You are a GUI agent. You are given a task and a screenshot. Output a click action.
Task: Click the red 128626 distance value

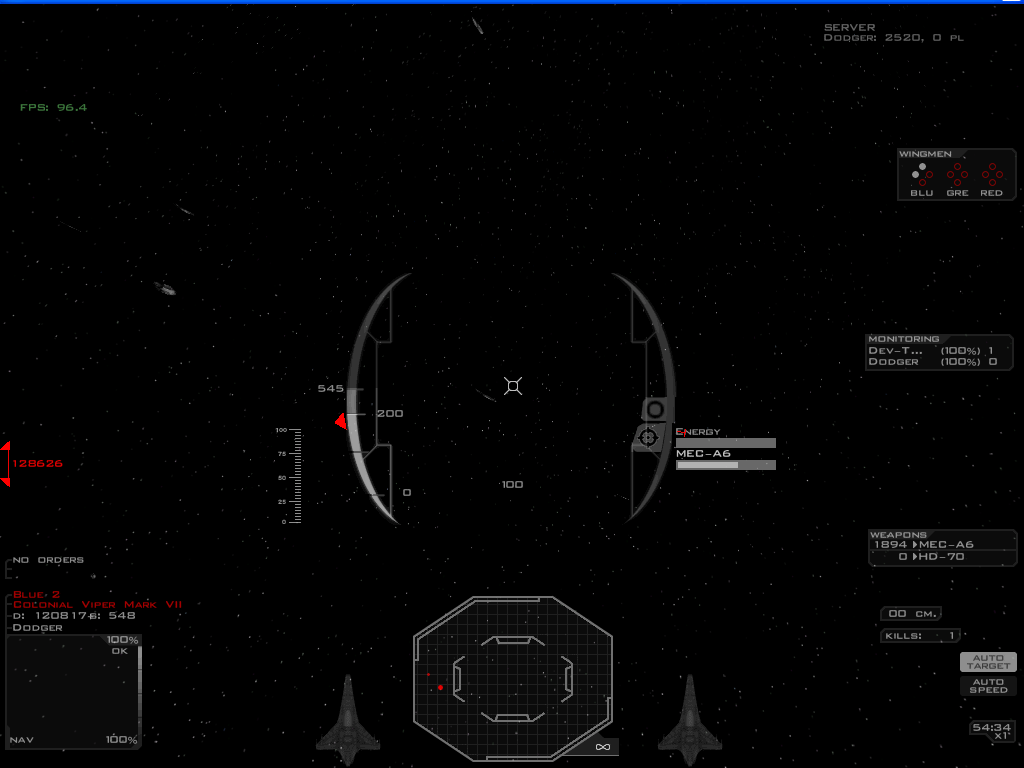37,464
